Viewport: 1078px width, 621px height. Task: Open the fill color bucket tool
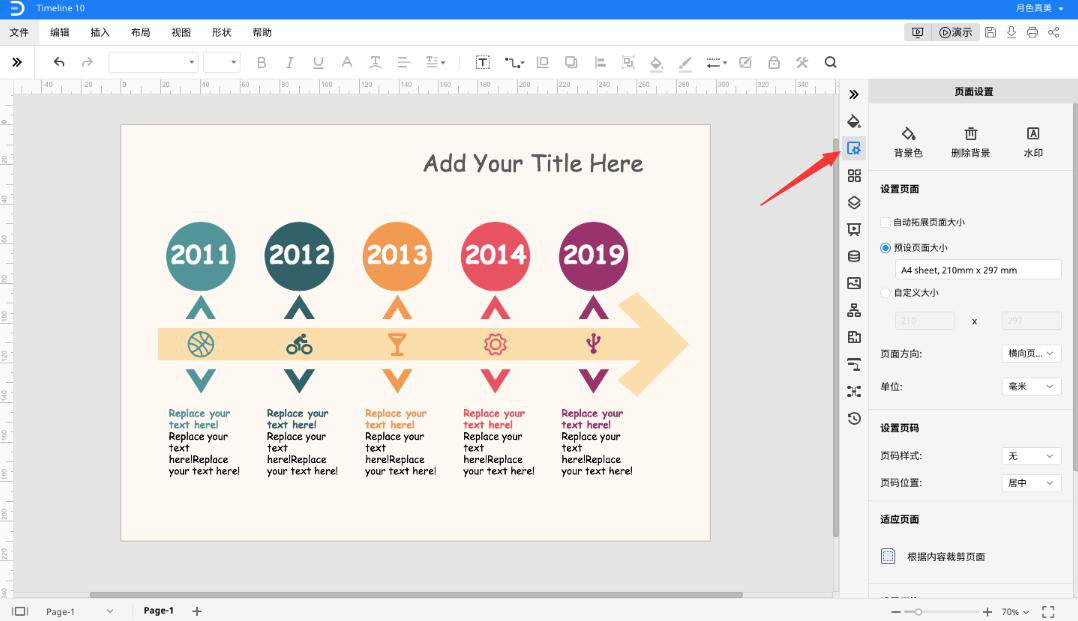[x=656, y=63]
